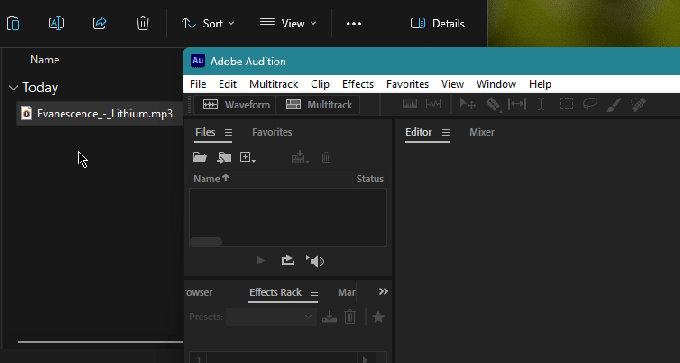Open the Clip menu in Adobe Audition
Image resolution: width=680 pixels, height=363 pixels.
(320, 84)
